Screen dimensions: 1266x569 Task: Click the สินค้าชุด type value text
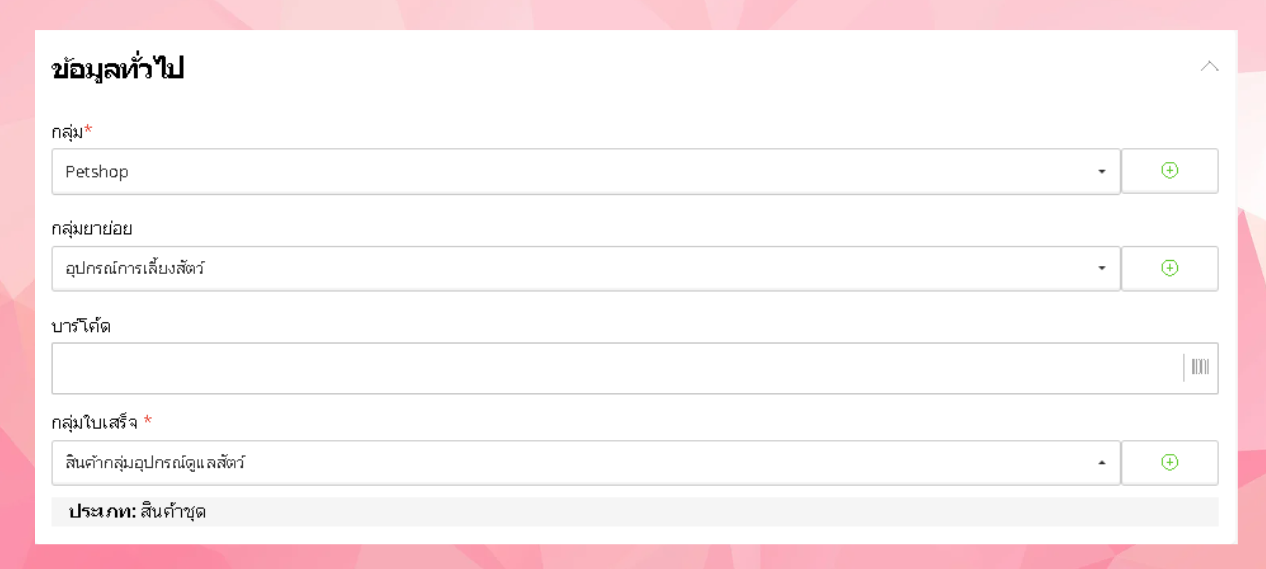(173, 512)
